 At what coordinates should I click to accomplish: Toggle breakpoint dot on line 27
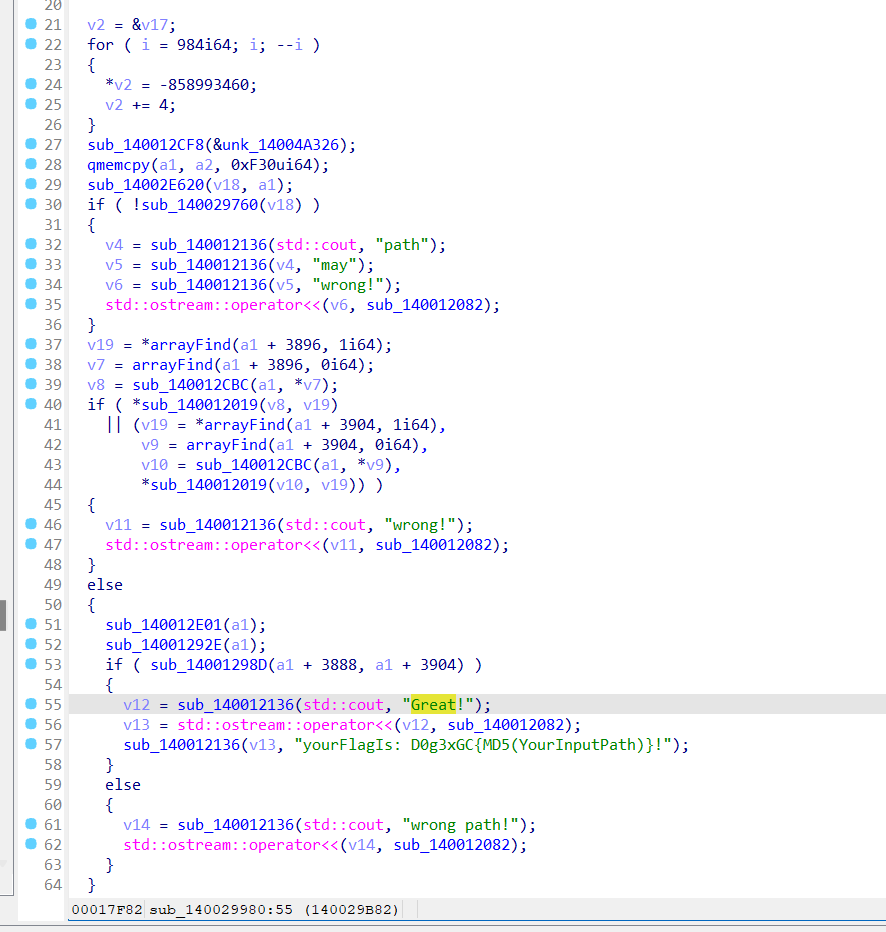click(31, 144)
